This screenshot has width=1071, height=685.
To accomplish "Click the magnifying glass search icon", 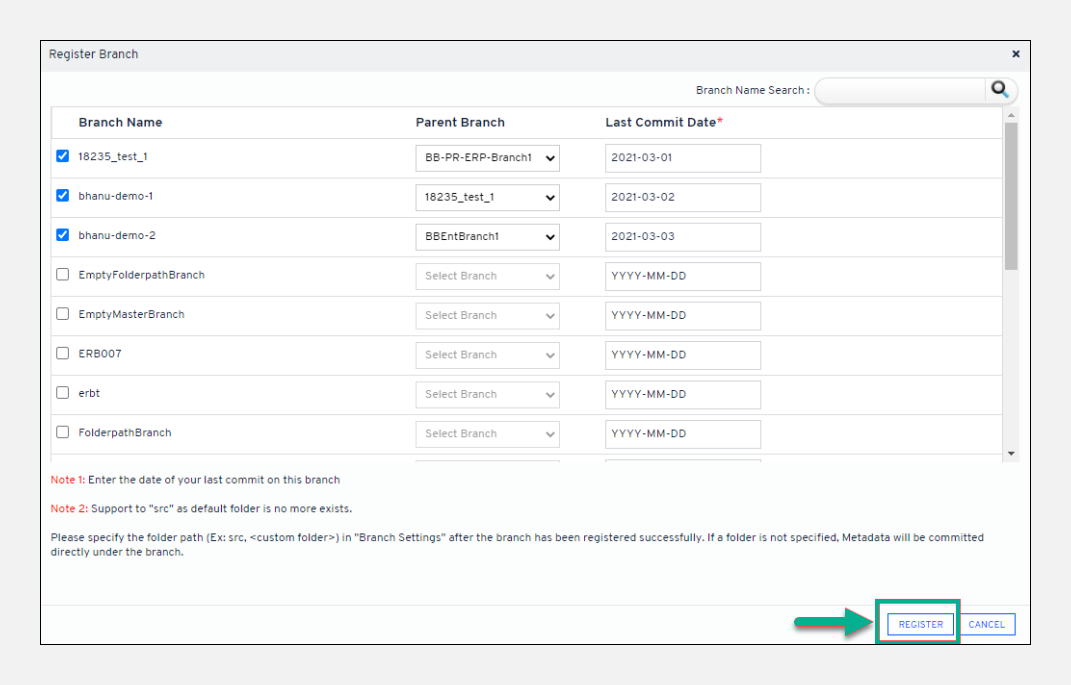I will click(1000, 90).
